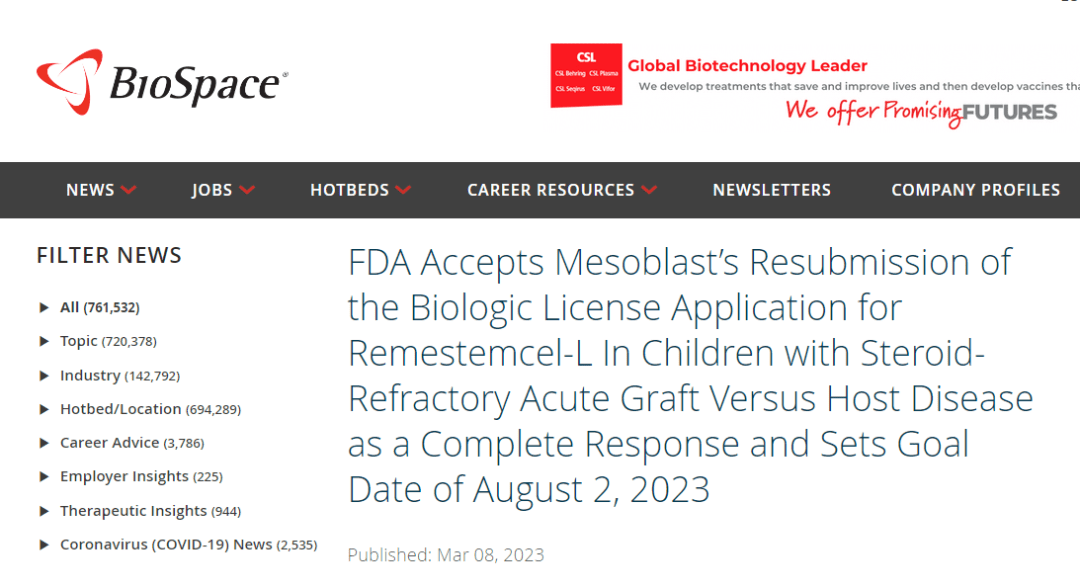Click the BioSpace logo
1080x588 pixels.
tap(162, 82)
